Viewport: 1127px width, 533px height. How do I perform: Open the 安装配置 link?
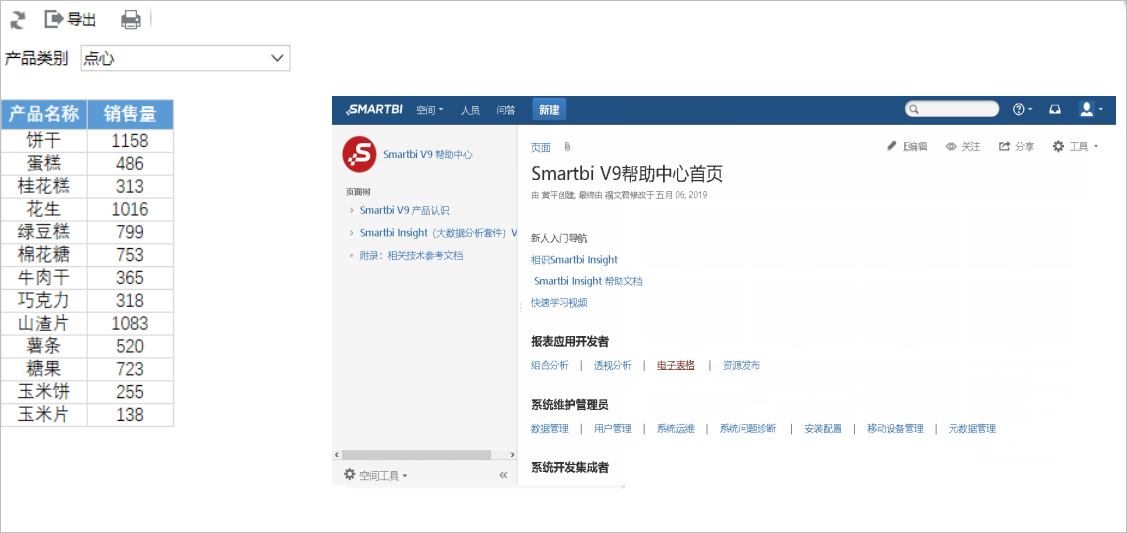[x=823, y=428]
